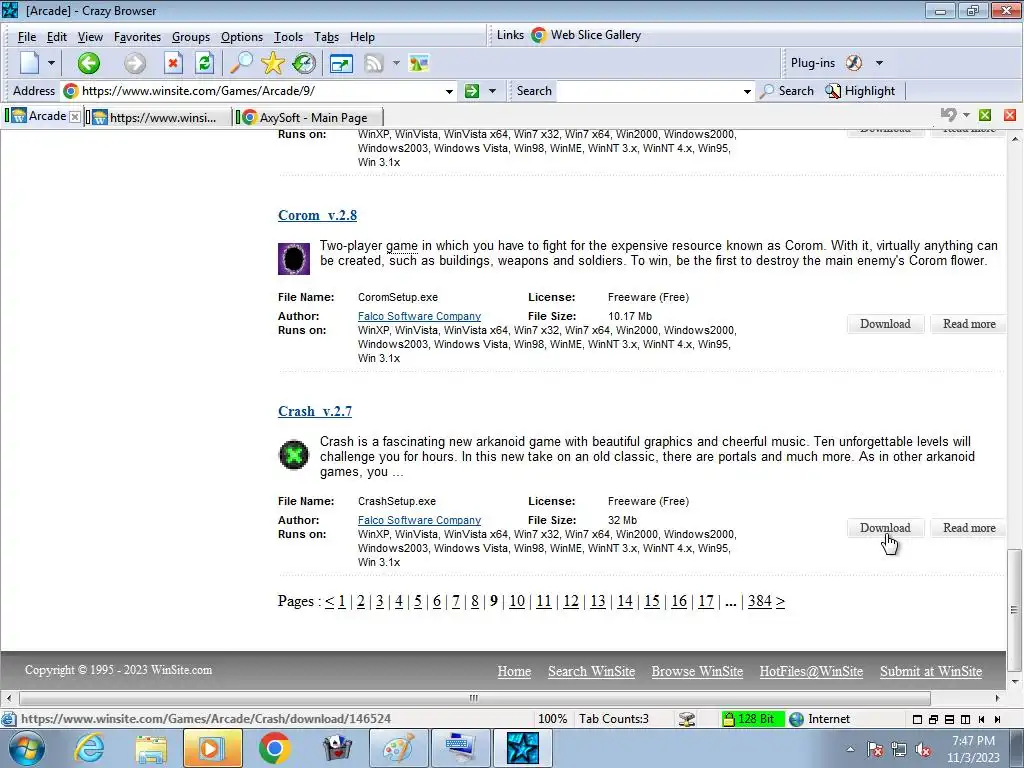Viewport: 1024px width, 768px height.
Task: Open Internet Explorer from the taskbar
Action: (x=89, y=748)
